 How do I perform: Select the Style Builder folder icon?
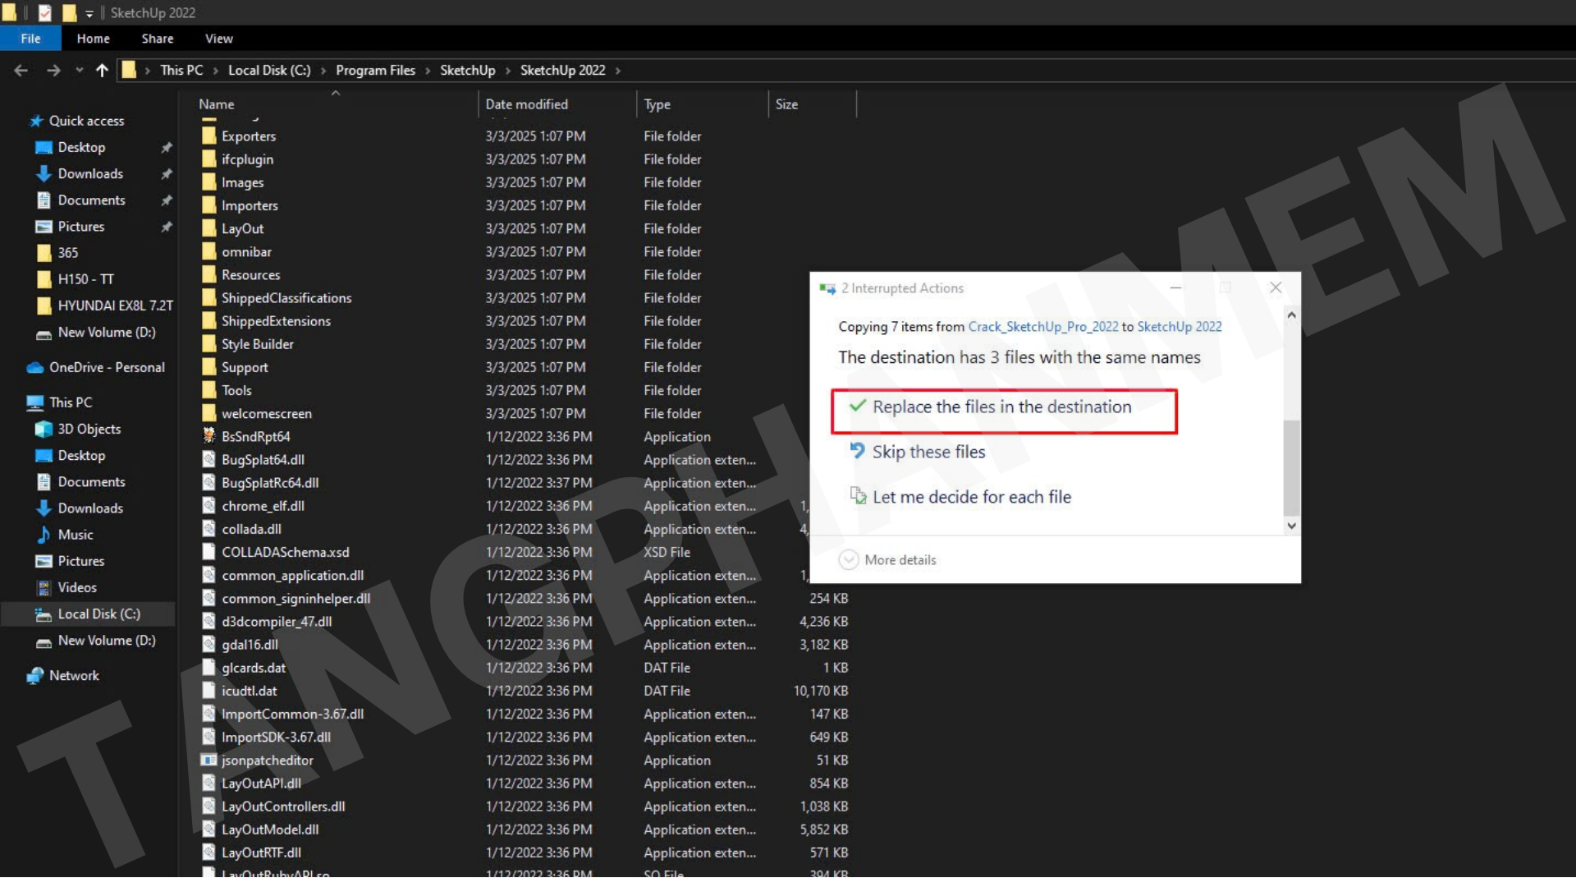[209, 344]
